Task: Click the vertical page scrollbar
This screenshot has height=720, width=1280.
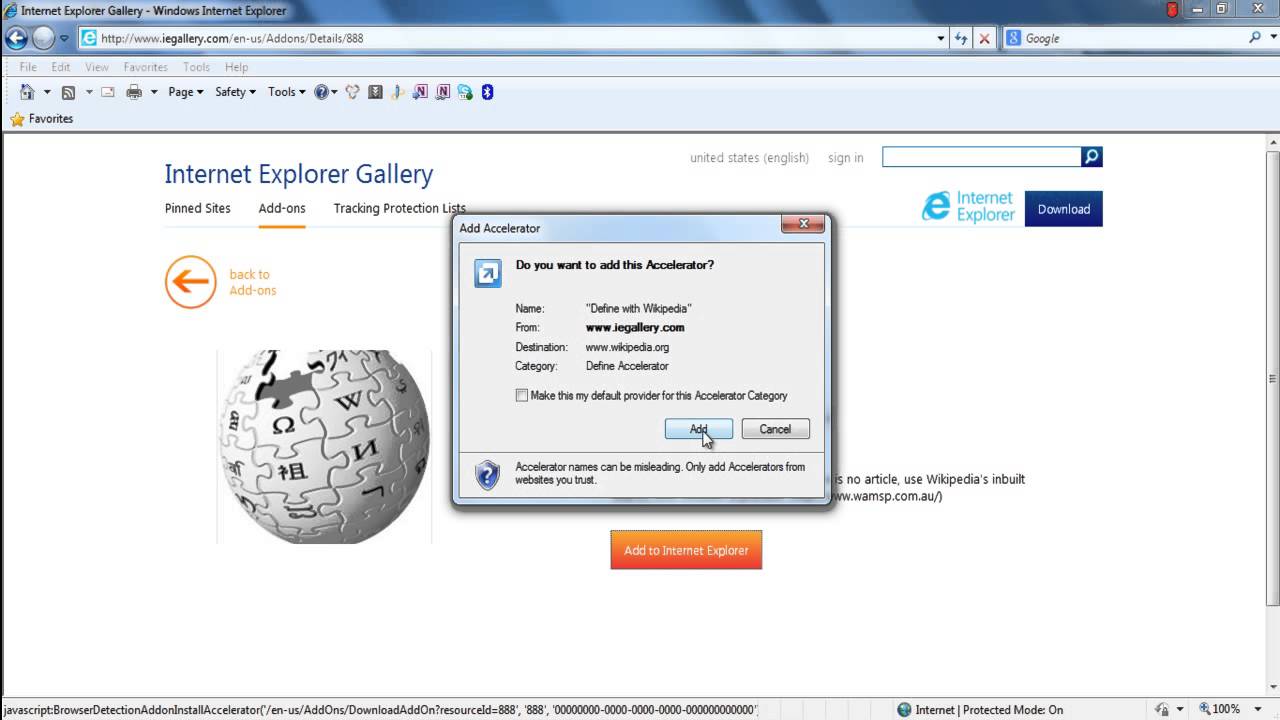Action: (1272, 379)
